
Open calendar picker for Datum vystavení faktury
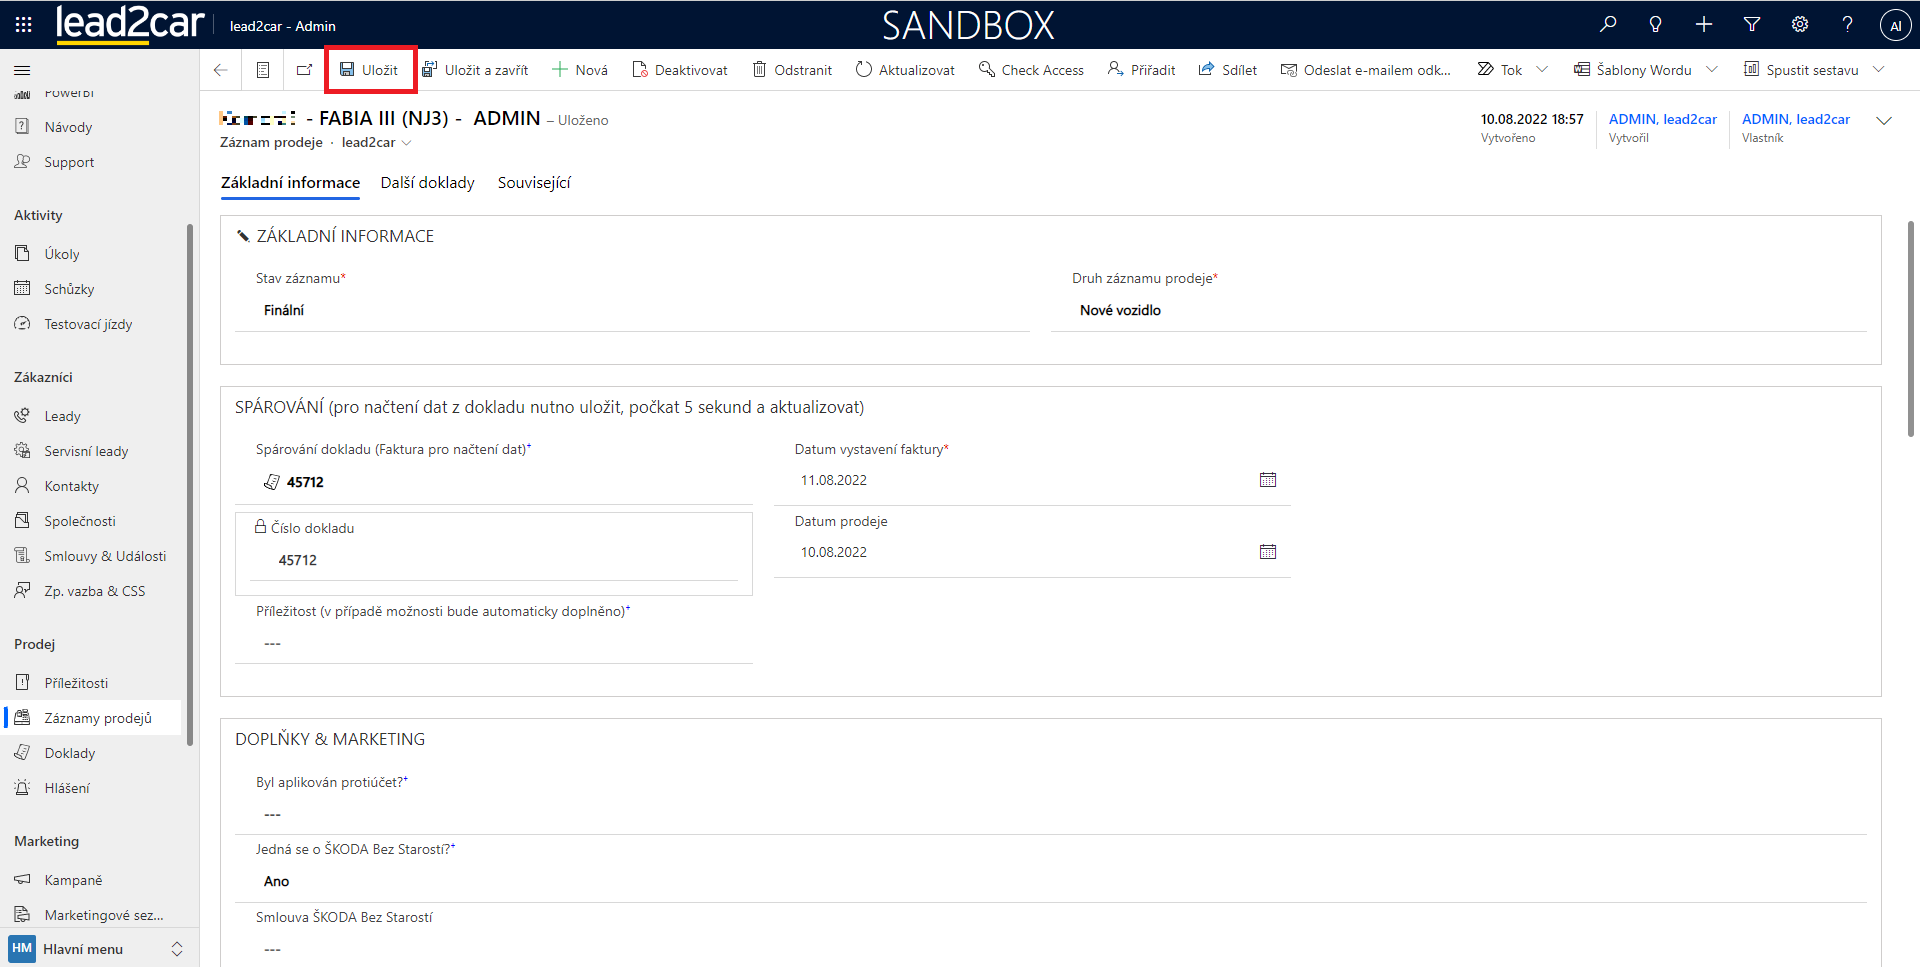pos(1268,480)
